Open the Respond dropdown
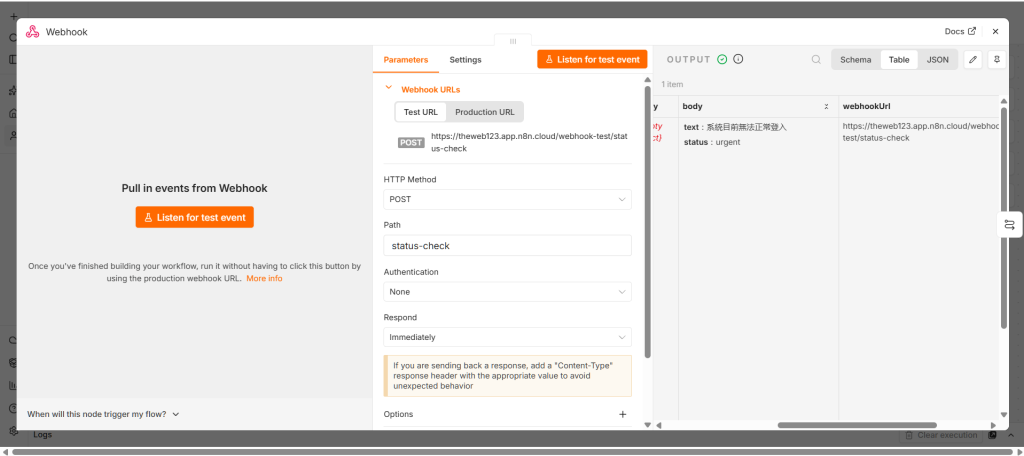 [x=507, y=337]
